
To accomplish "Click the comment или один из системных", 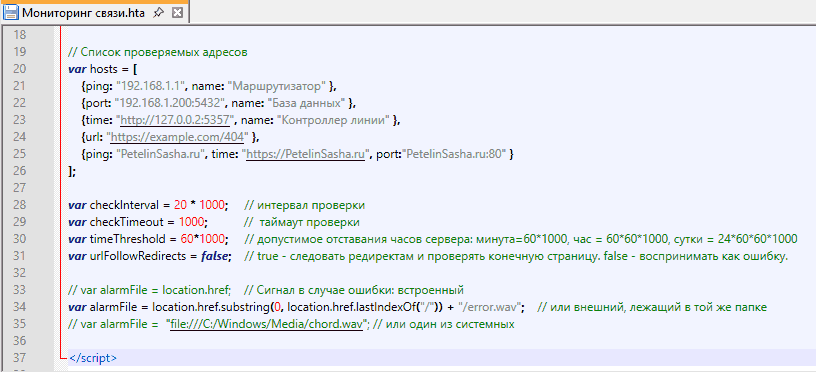I will point(444,324).
